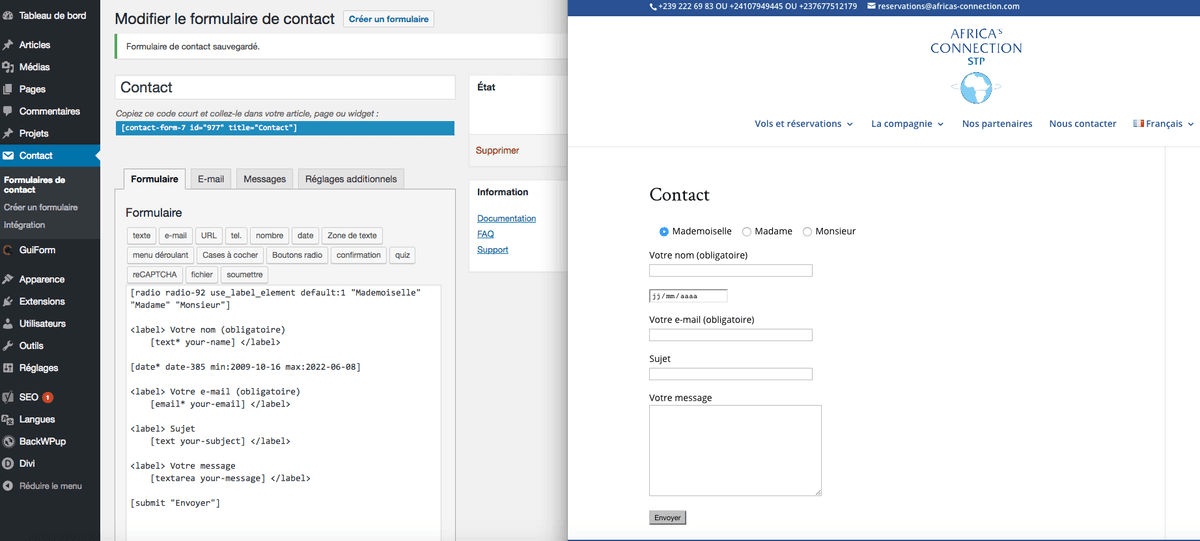
Task: Select the Monsieur radio button
Action: tap(808, 231)
